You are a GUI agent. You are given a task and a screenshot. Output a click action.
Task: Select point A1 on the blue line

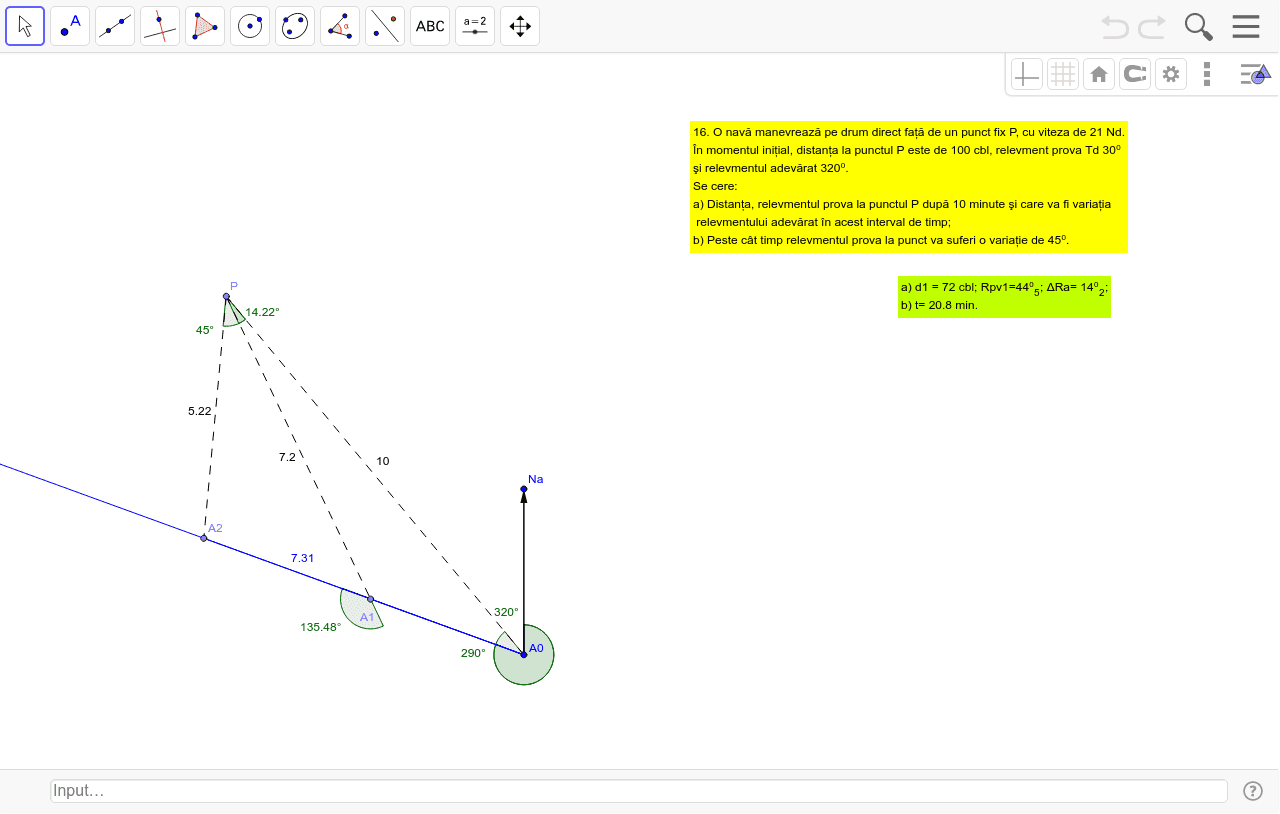pyautogui.click(x=370, y=599)
